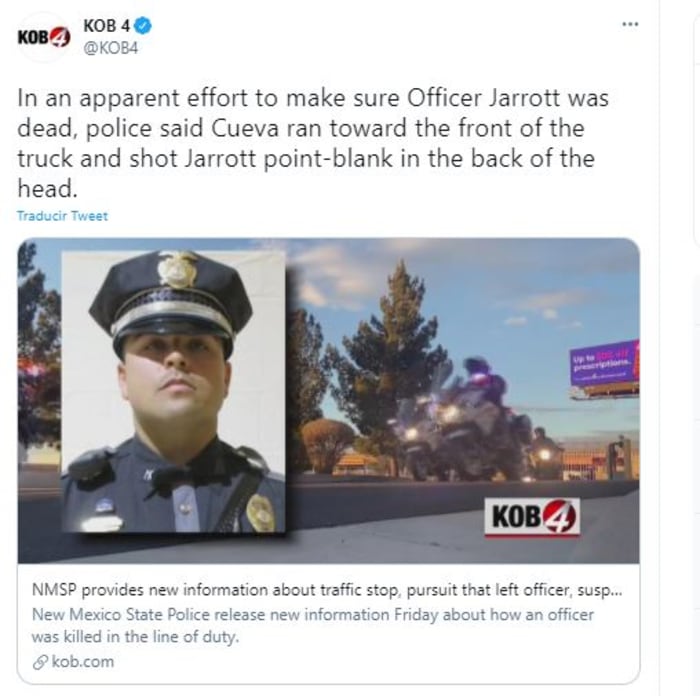Open the tweet's three-dot more options menu
Viewport: 700px width, 696px height.
630,24
